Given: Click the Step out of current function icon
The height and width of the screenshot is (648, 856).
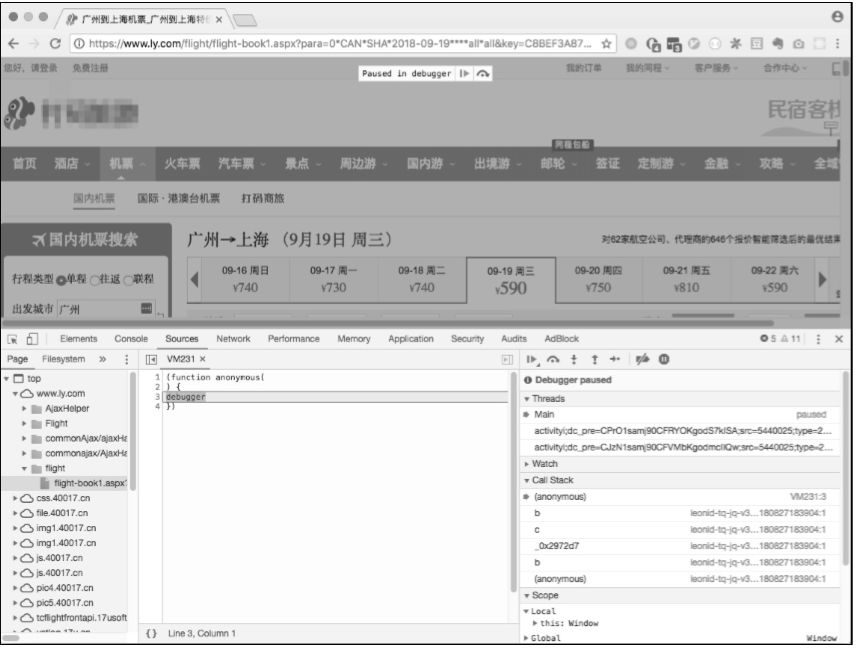Looking at the screenshot, I should click(x=595, y=358).
